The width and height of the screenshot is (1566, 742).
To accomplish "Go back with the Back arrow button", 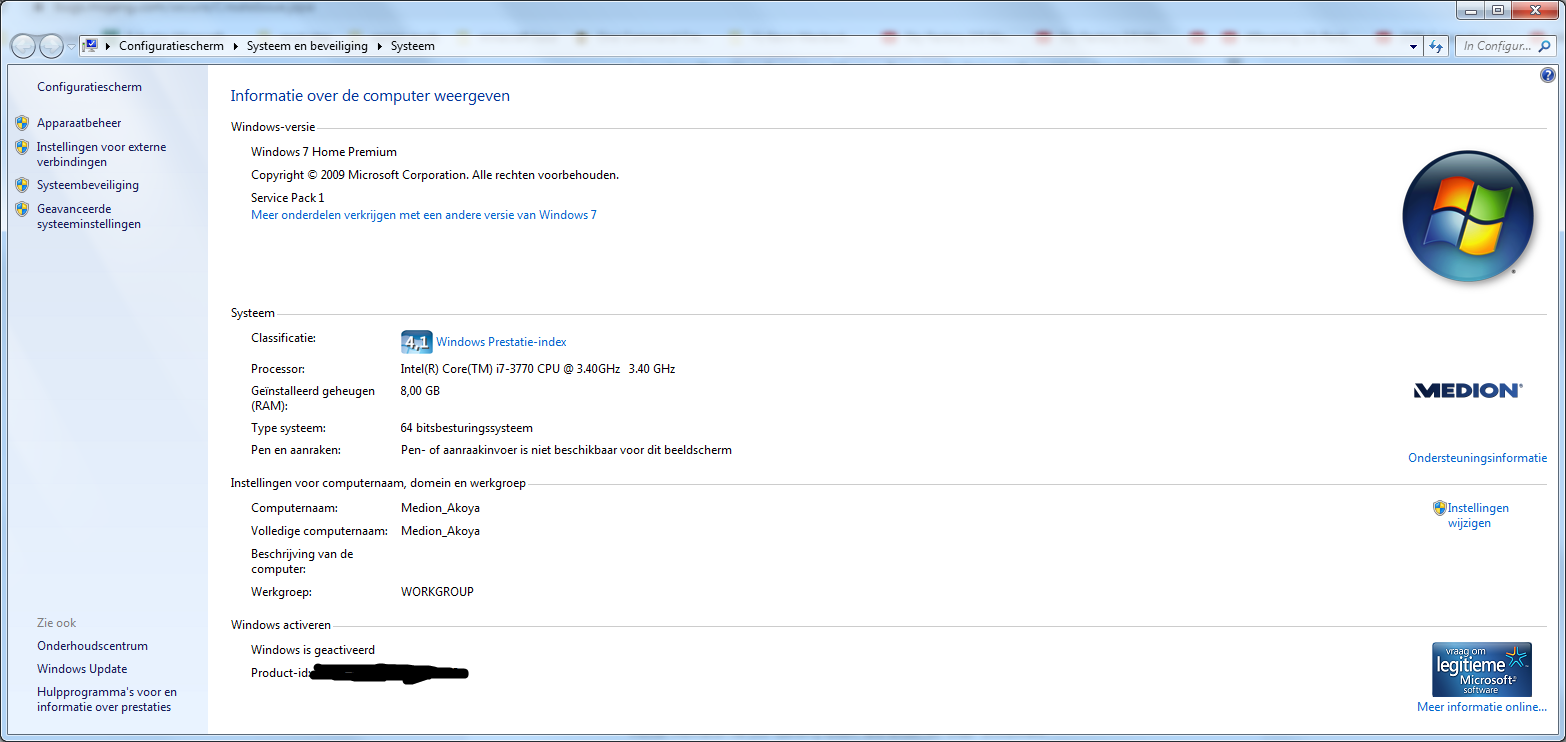I will pyautogui.click(x=23, y=46).
